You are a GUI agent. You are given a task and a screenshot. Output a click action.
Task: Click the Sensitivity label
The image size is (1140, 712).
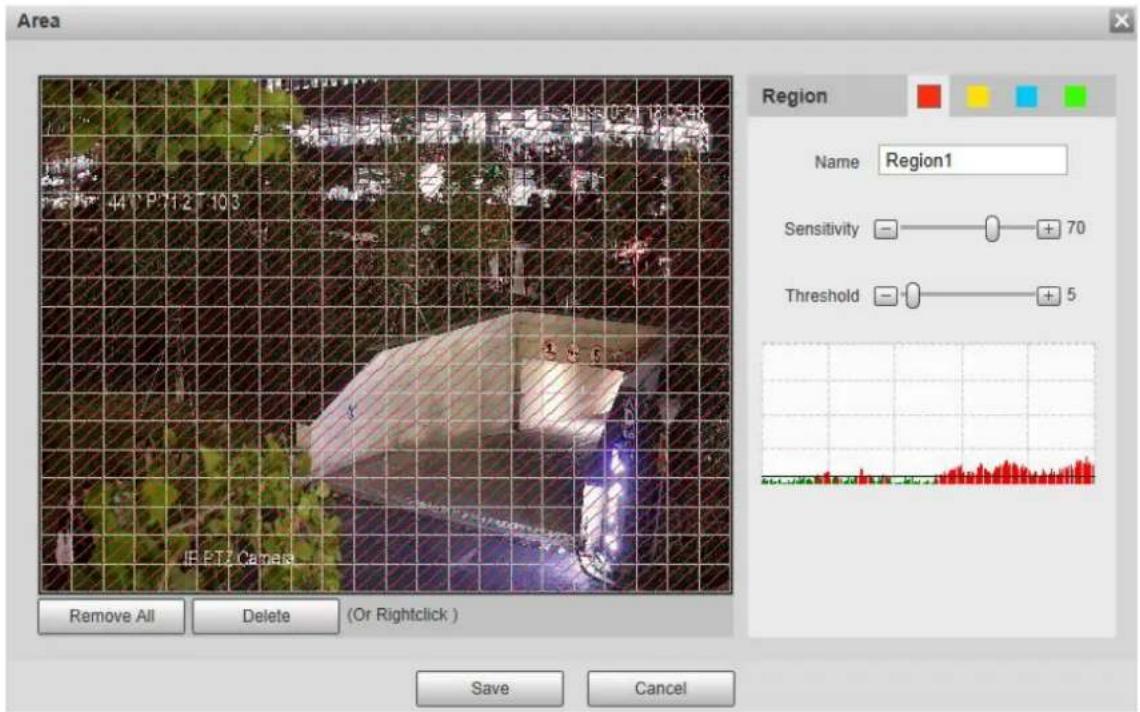pos(821,229)
